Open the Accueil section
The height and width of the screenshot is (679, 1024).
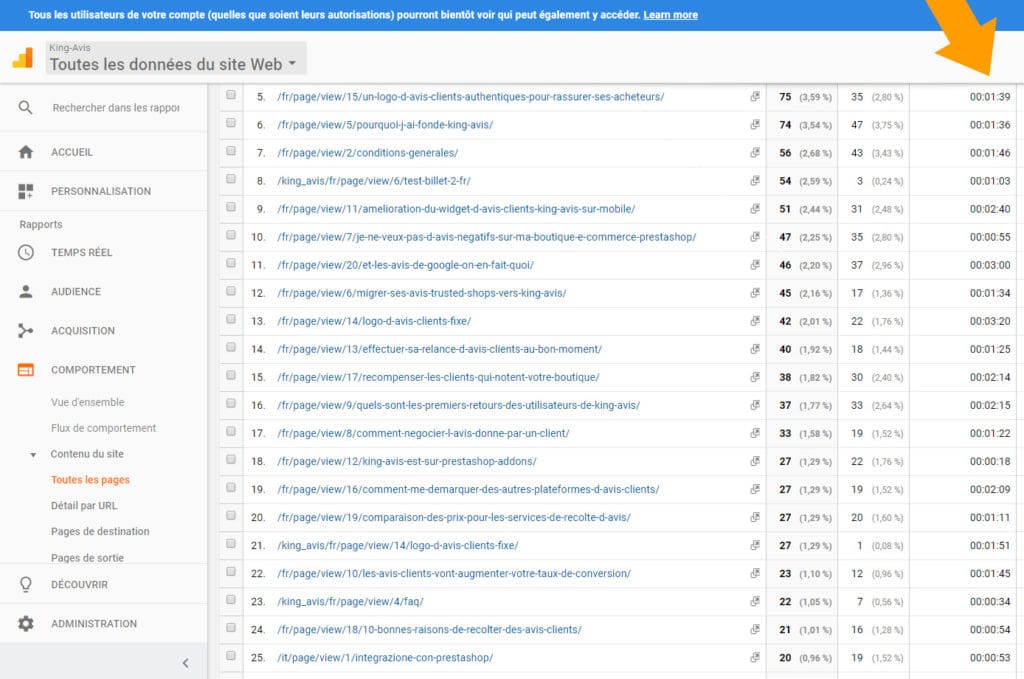[72, 152]
